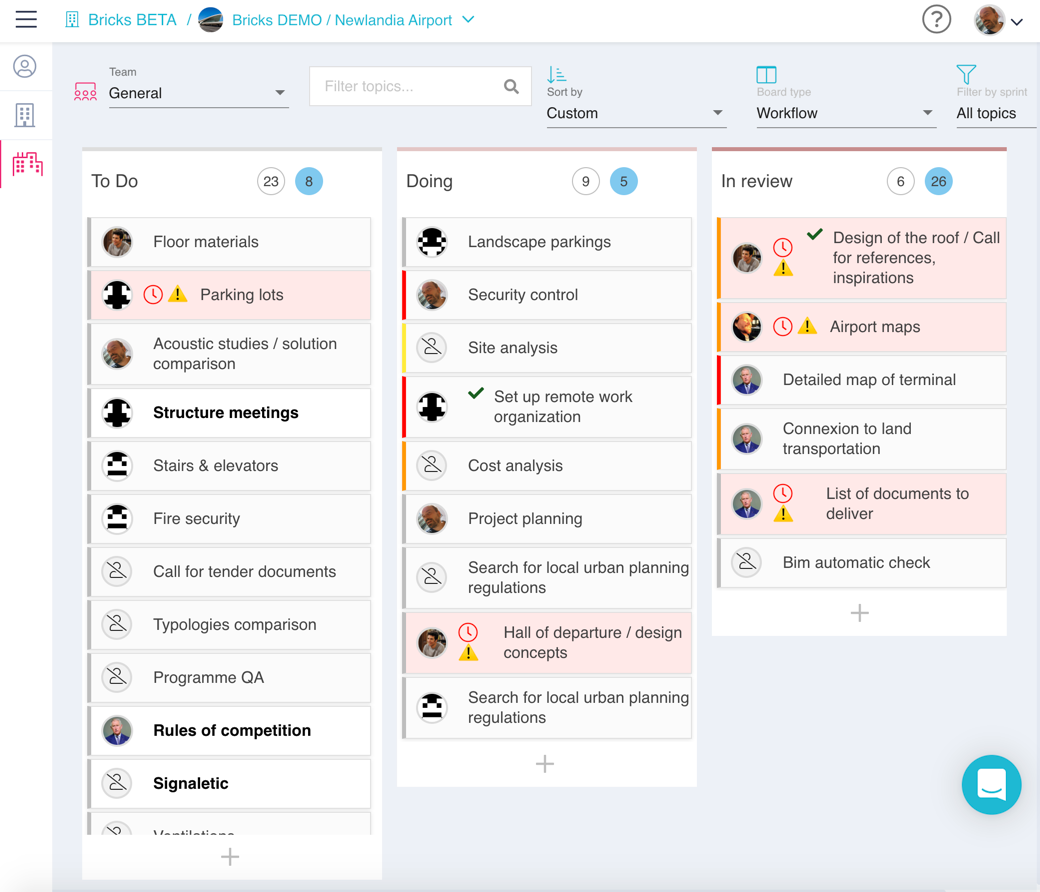Open the hamburger main menu

[26, 20]
